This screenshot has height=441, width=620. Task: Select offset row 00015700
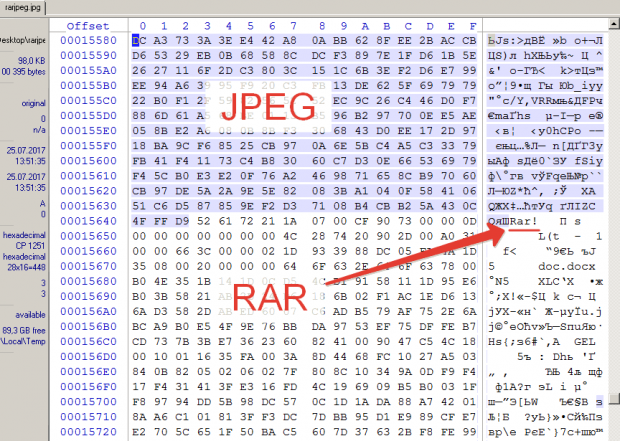(x=89, y=401)
